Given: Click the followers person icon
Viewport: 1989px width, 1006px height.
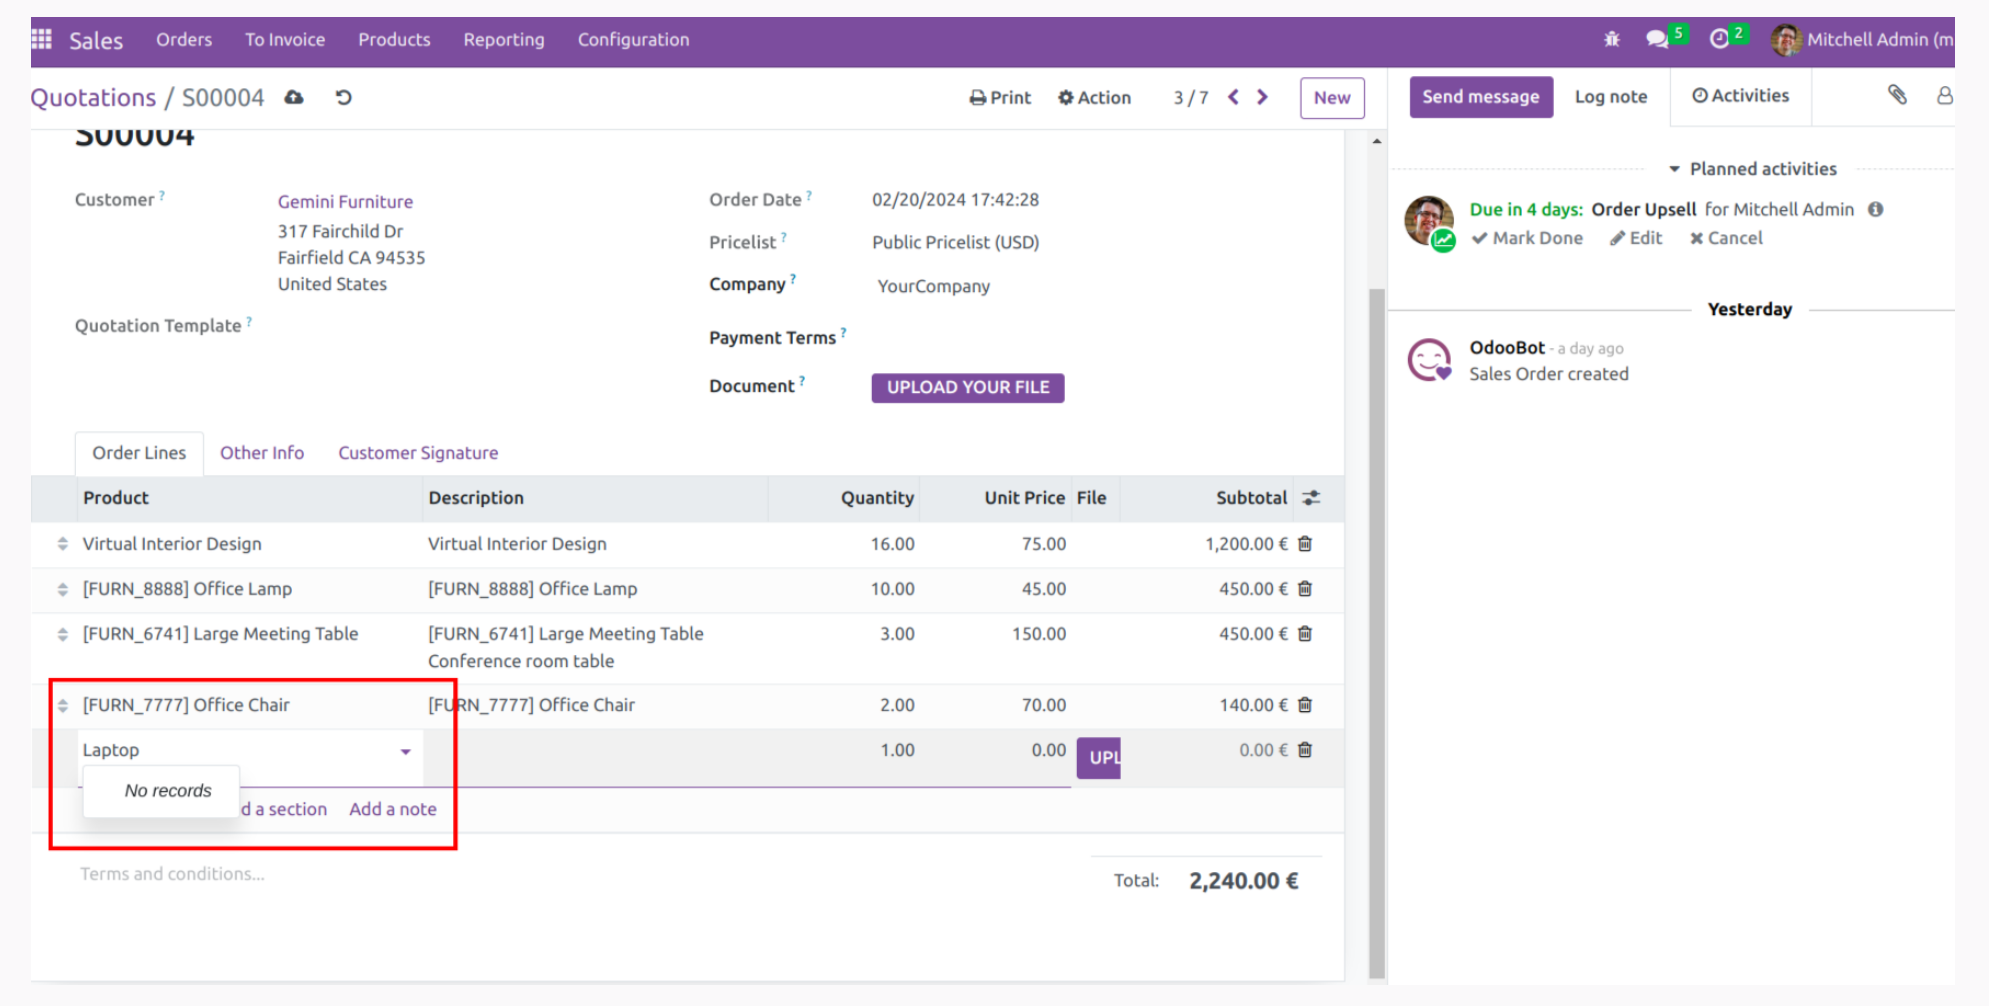Looking at the screenshot, I should pyautogui.click(x=1945, y=95).
